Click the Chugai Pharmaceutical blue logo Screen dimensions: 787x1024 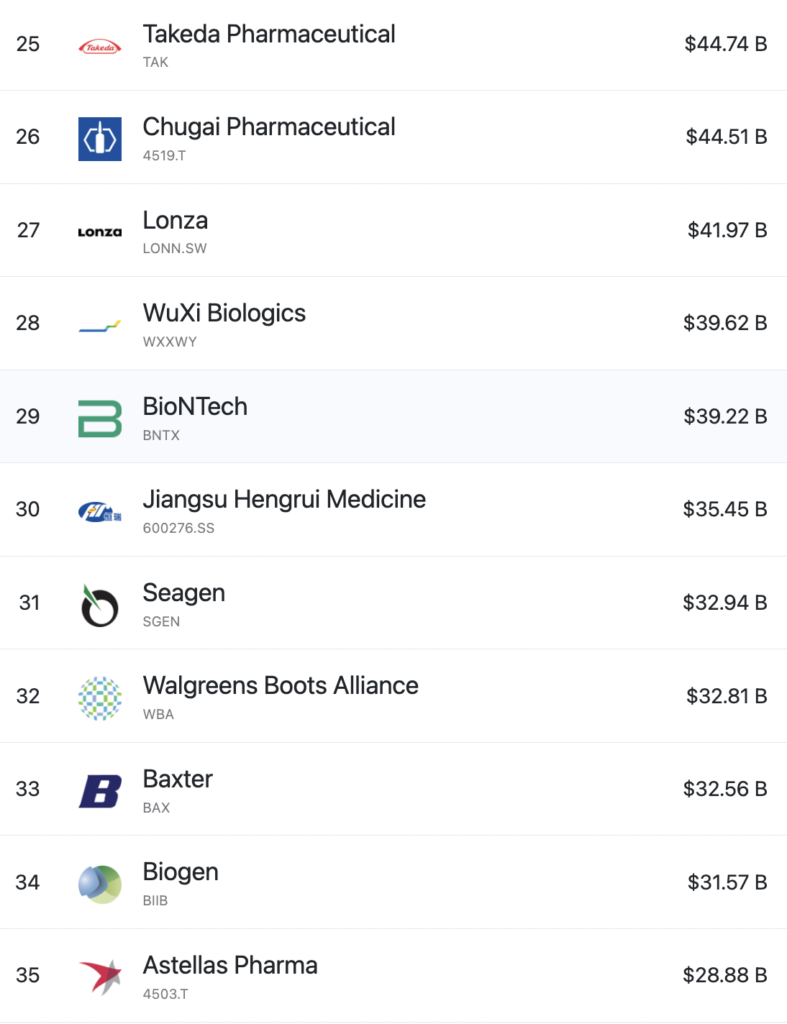[x=100, y=138]
